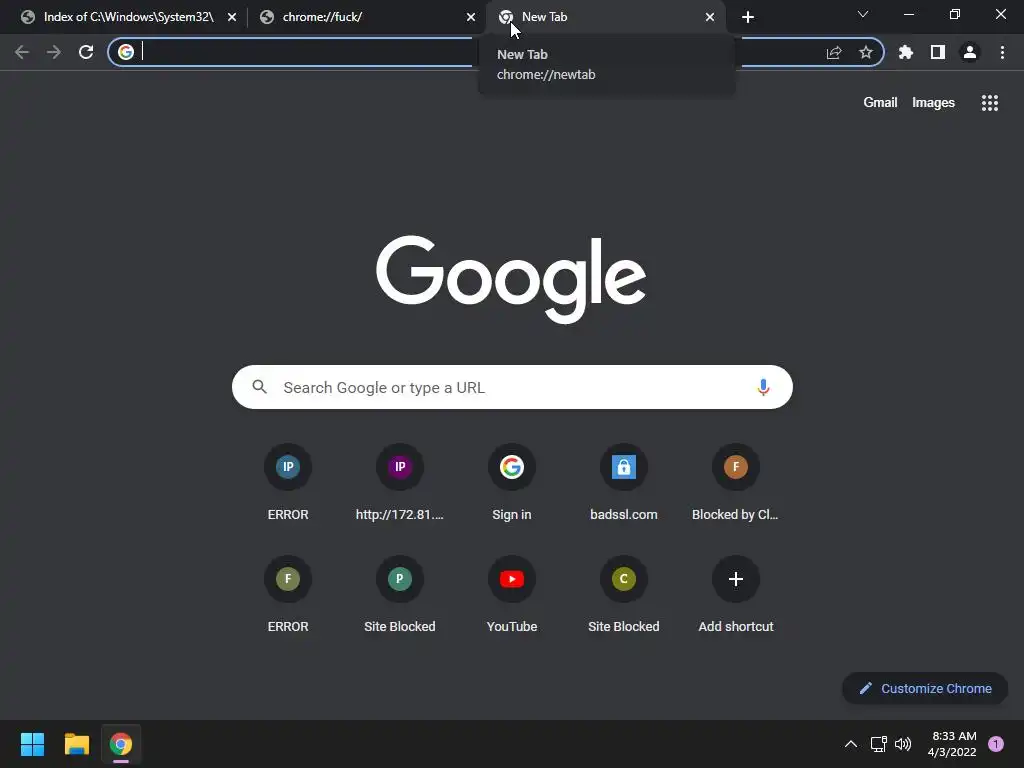Close the chrome://fuck/ tab

471,17
